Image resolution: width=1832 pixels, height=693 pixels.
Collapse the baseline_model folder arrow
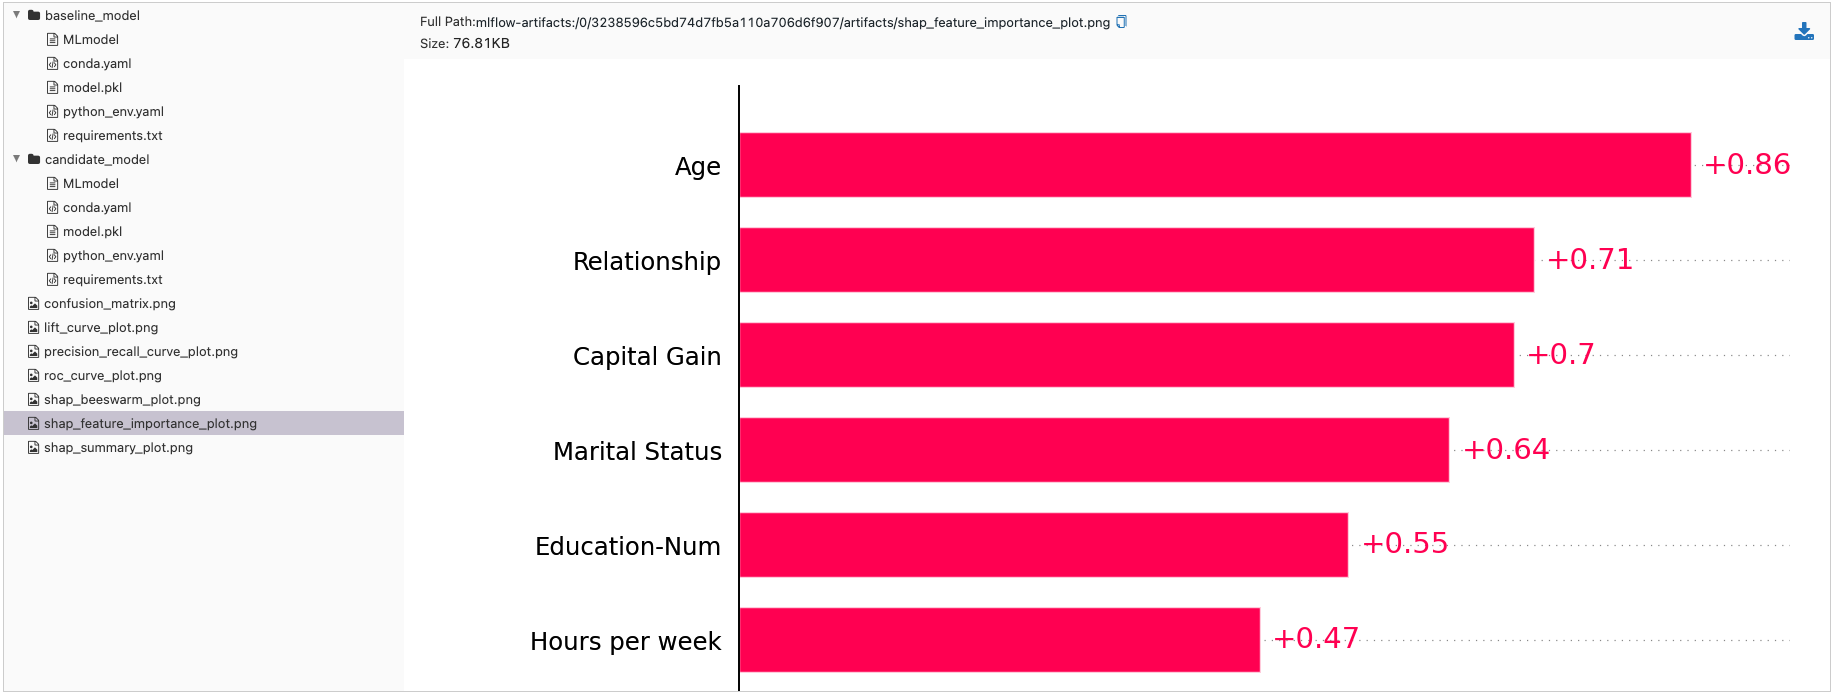[x=17, y=15]
